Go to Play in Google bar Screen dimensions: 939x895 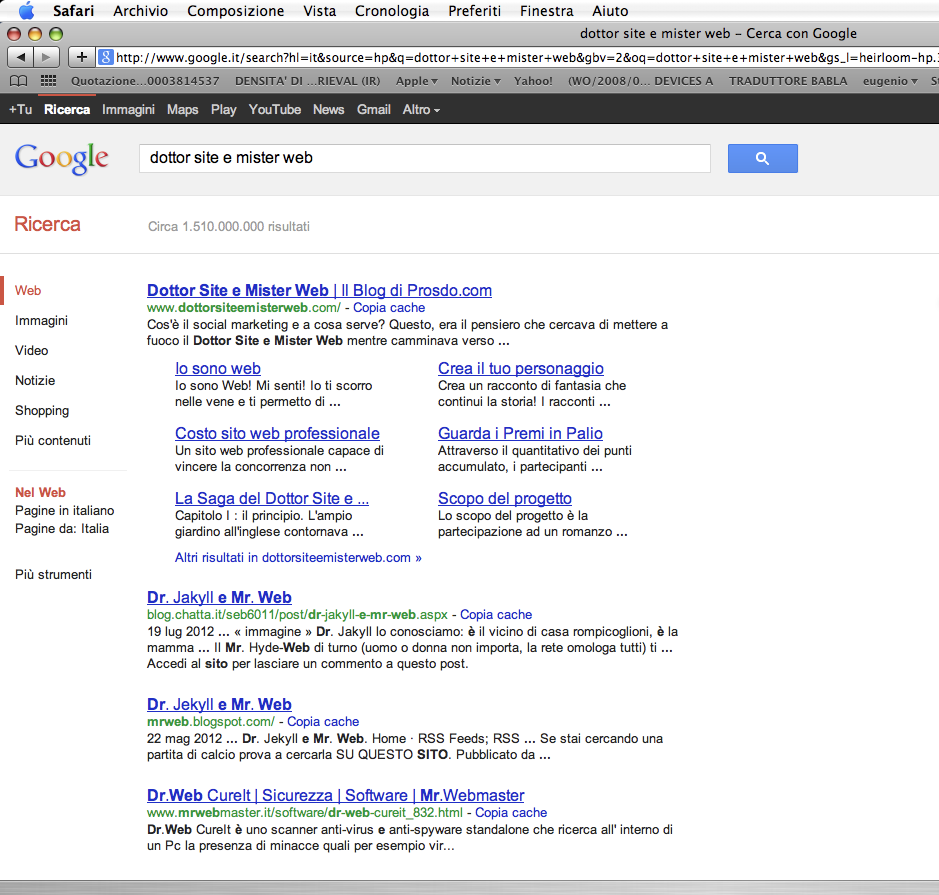tap(223, 110)
